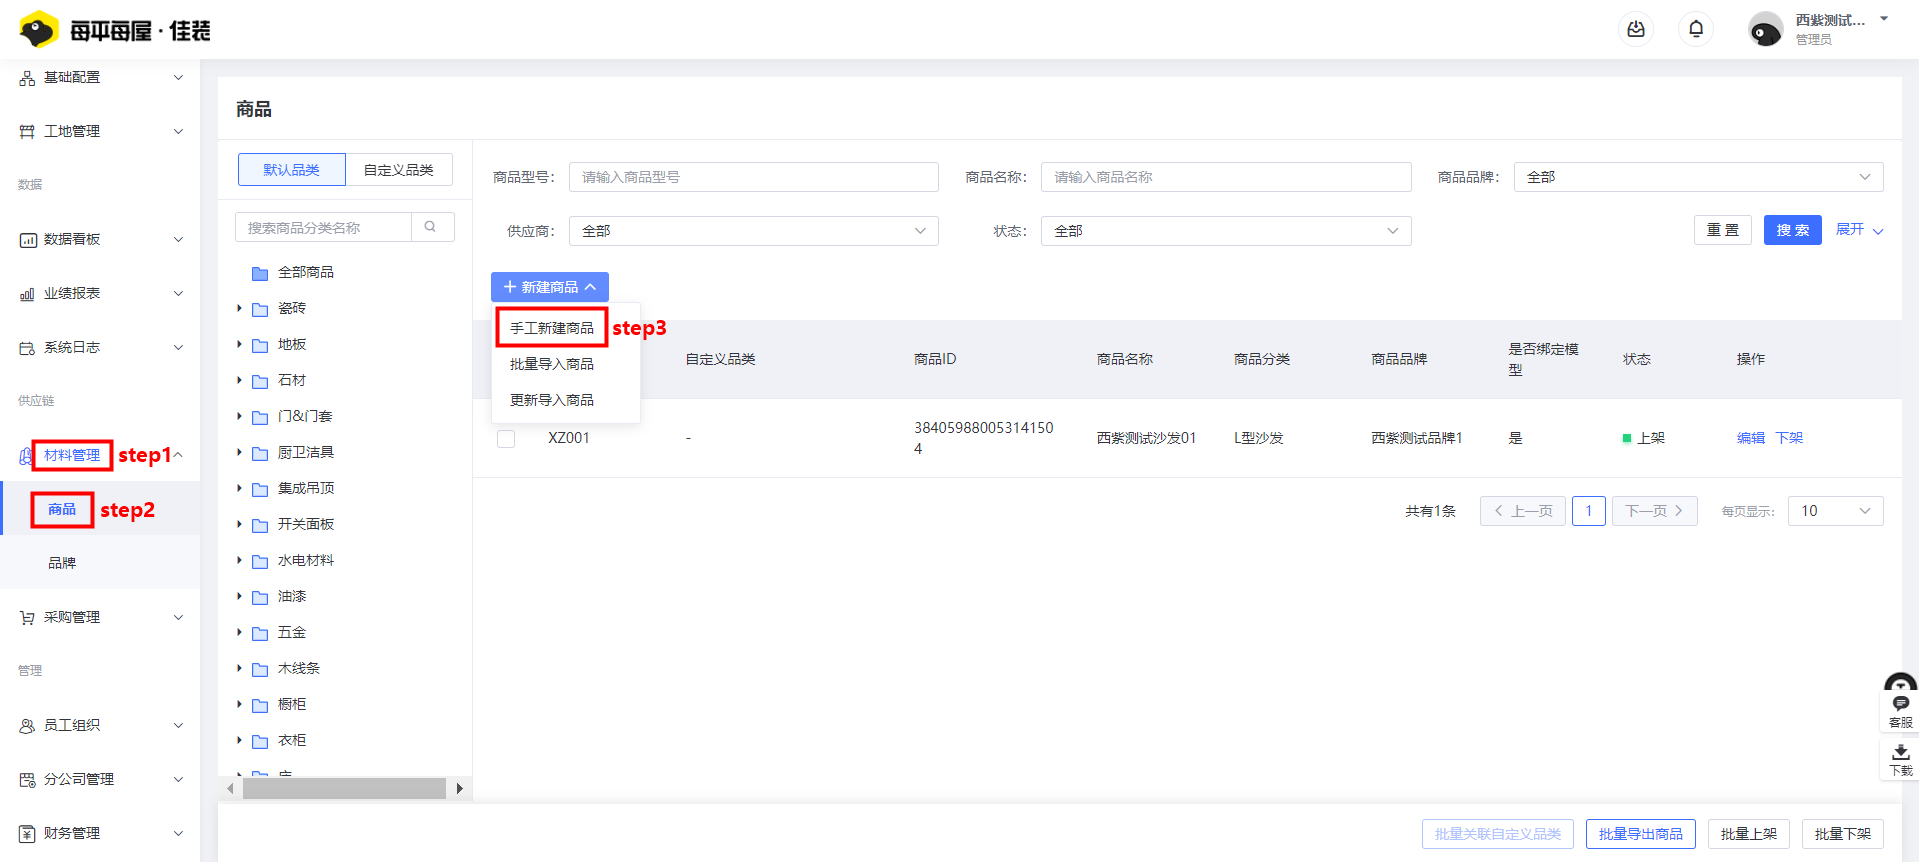Click the 下架 link for XZ001
Image resolution: width=1919 pixels, height=862 pixels.
1789,438
